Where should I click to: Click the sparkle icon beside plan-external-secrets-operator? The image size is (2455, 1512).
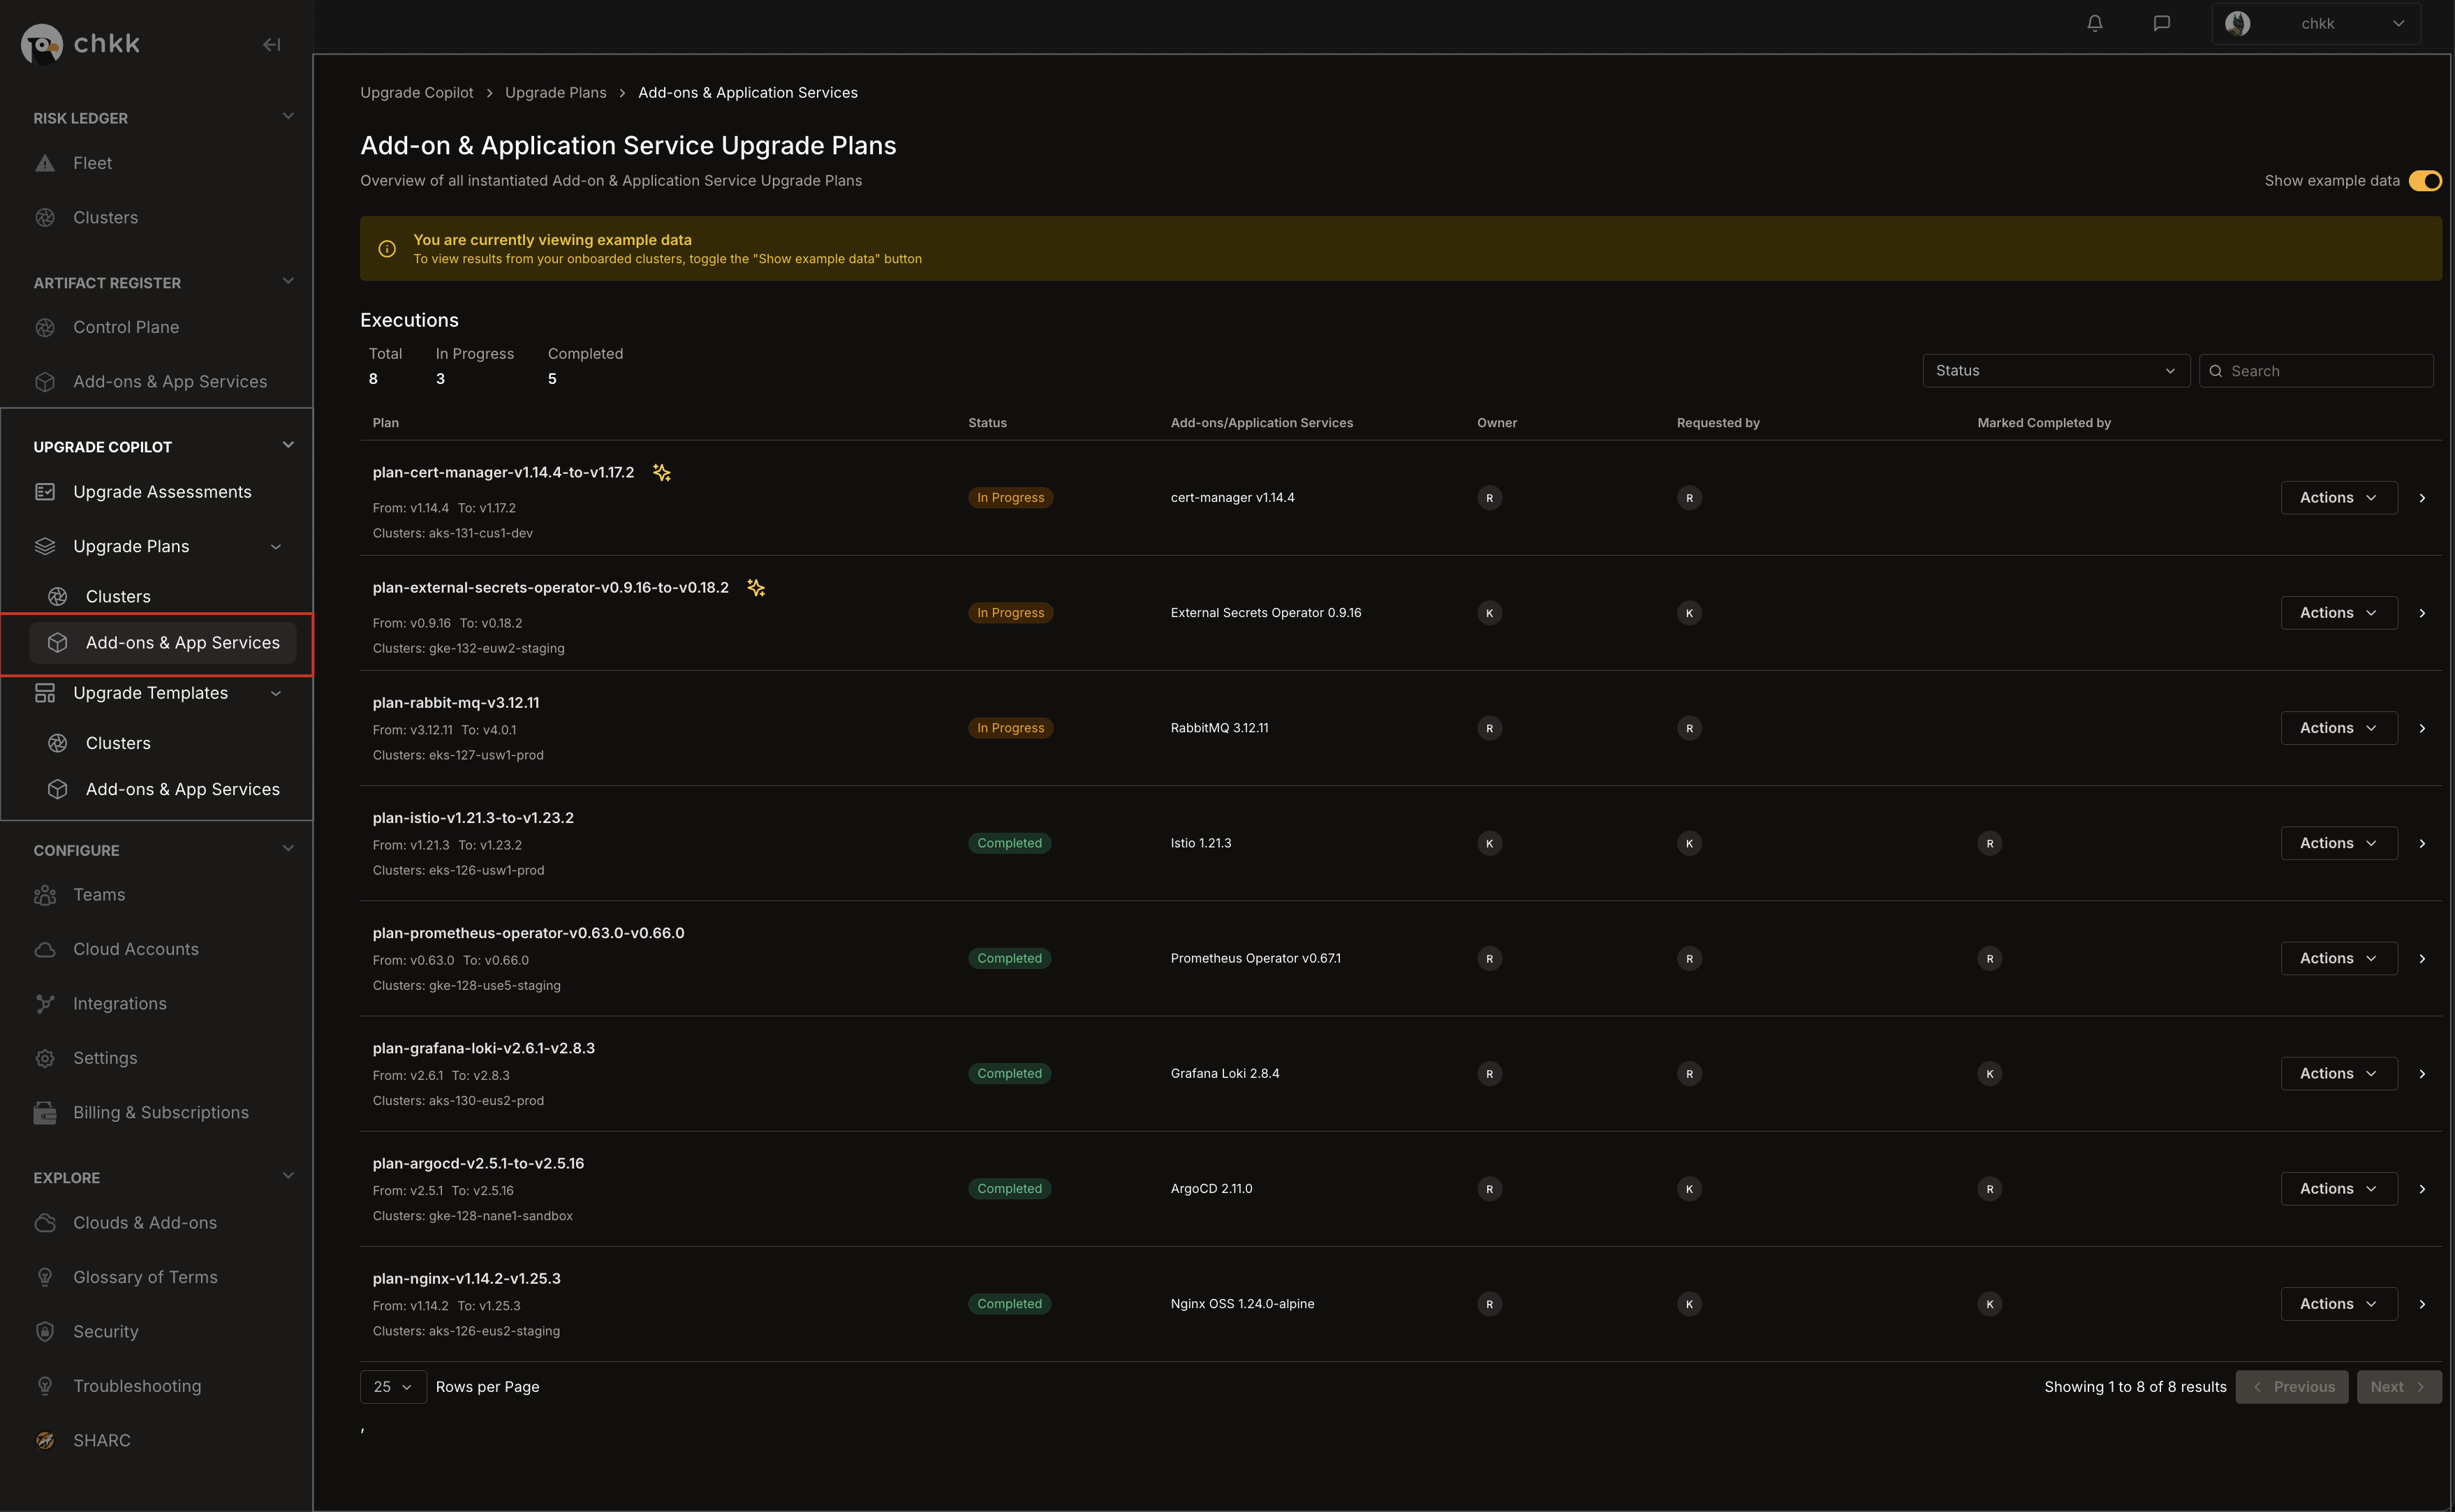756,588
